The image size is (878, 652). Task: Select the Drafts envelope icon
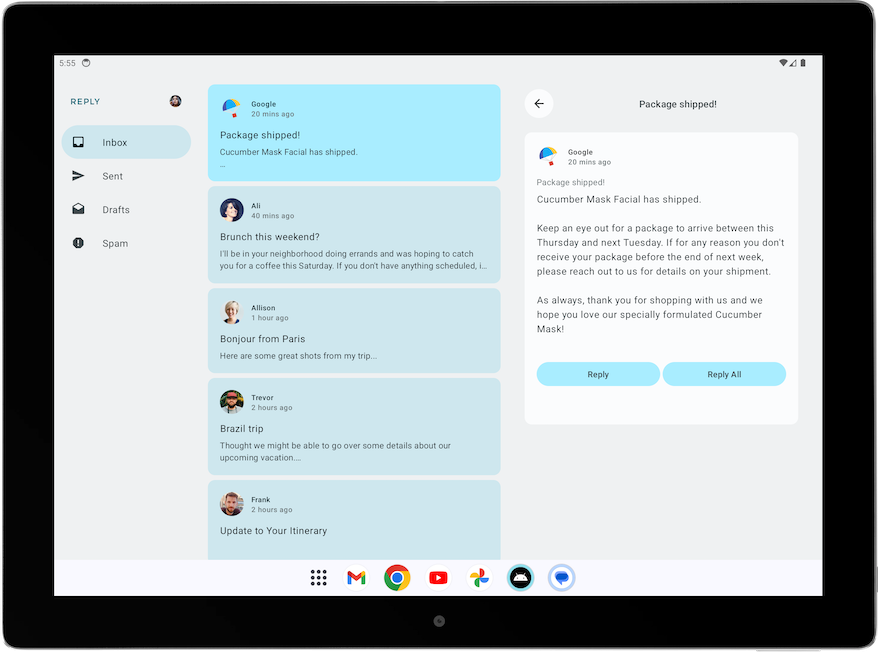[x=78, y=209]
